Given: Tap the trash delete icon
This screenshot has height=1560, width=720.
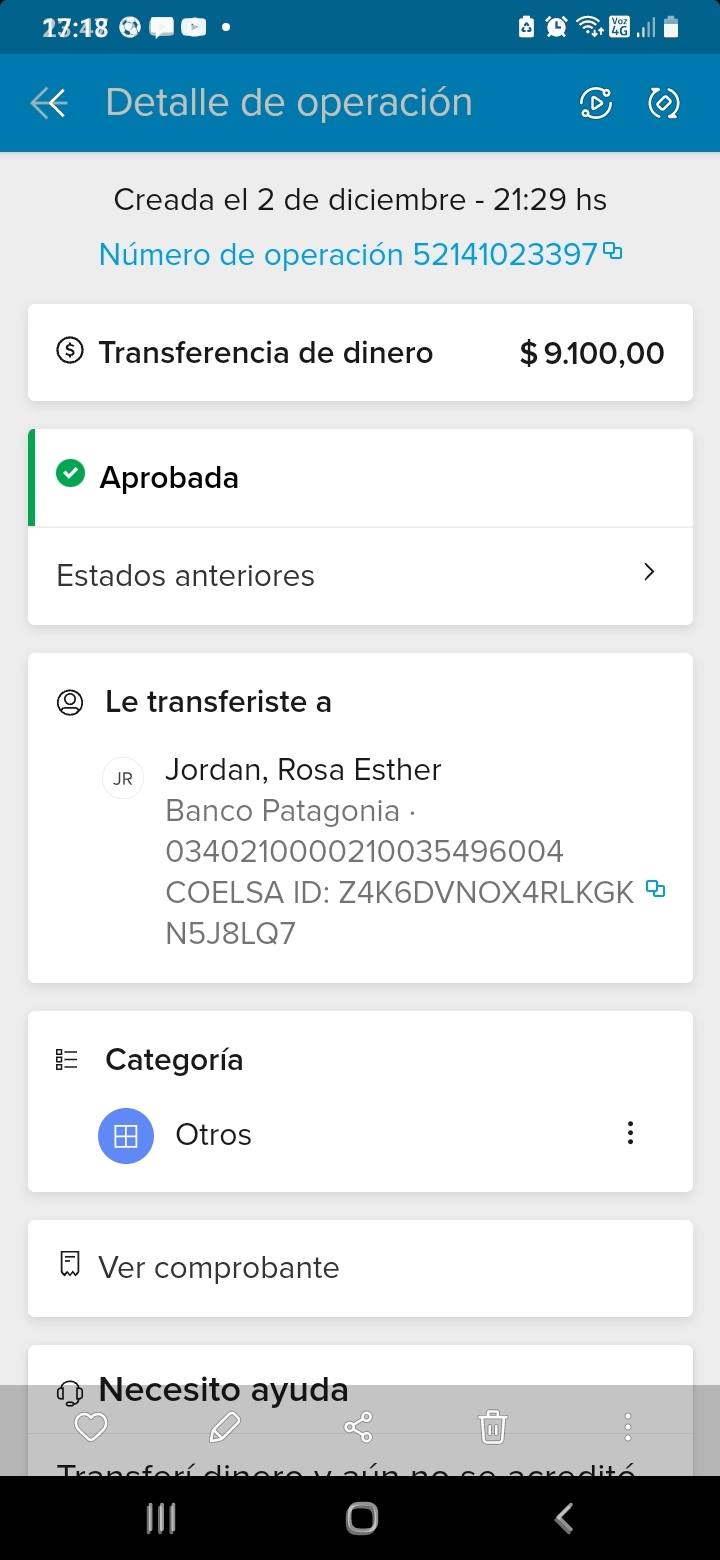Looking at the screenshot, I should (493, 1427).
